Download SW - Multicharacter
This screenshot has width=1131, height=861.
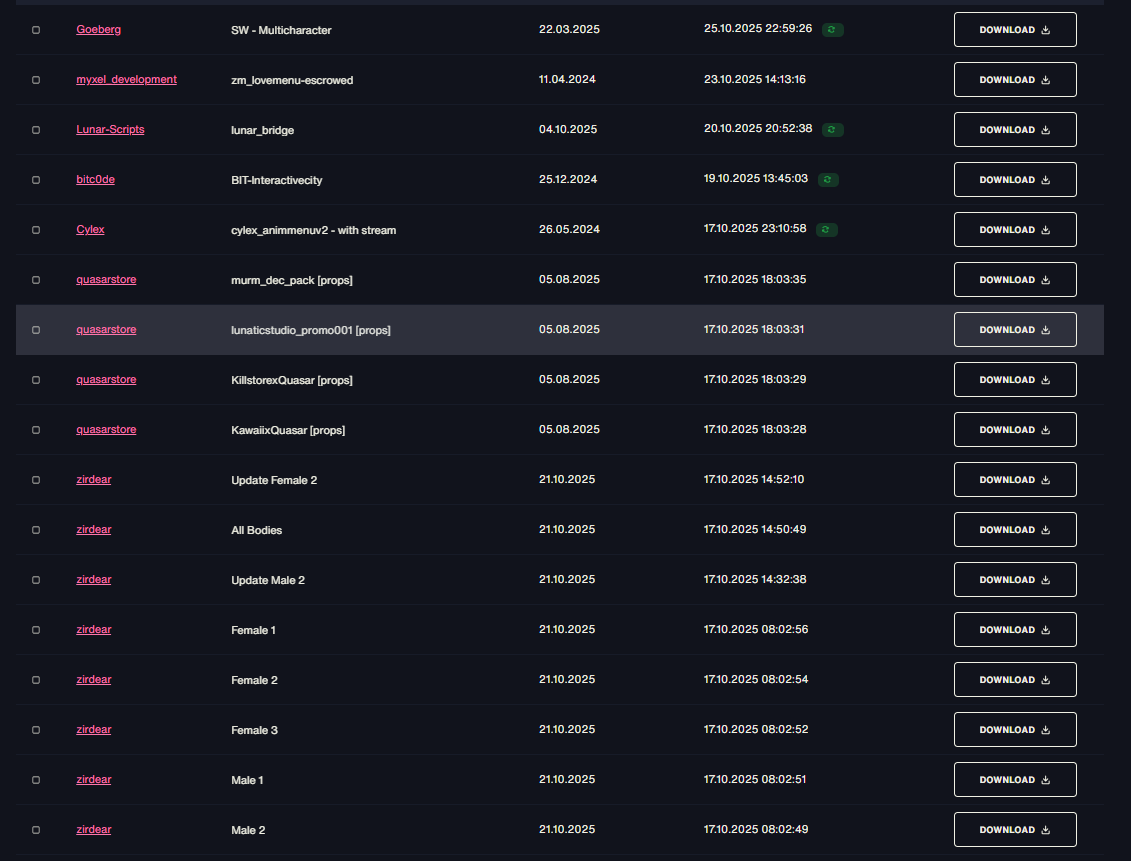(1015, 30)
